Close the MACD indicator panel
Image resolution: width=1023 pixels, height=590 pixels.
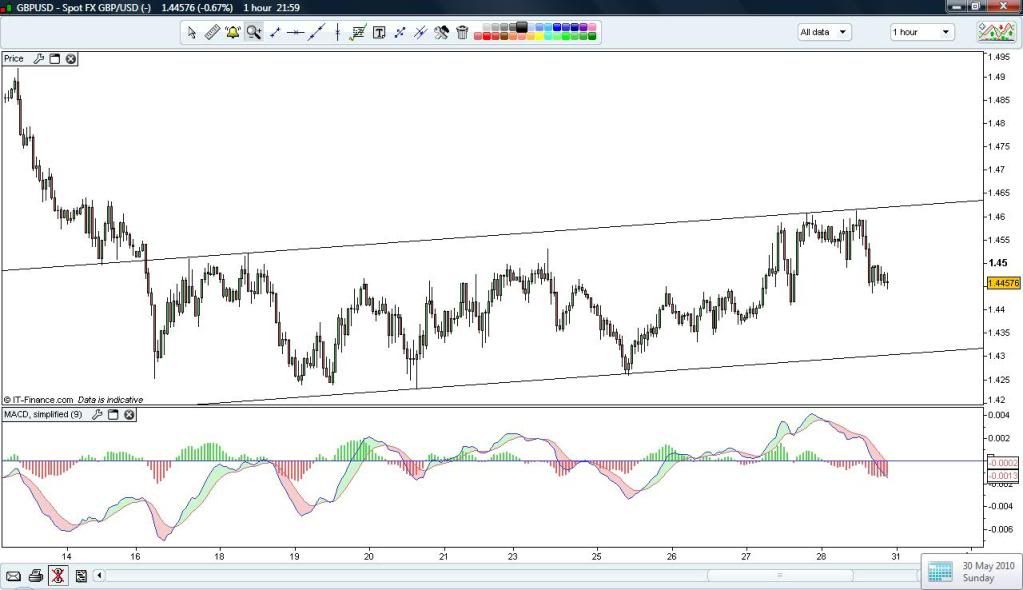click(129, 414)
